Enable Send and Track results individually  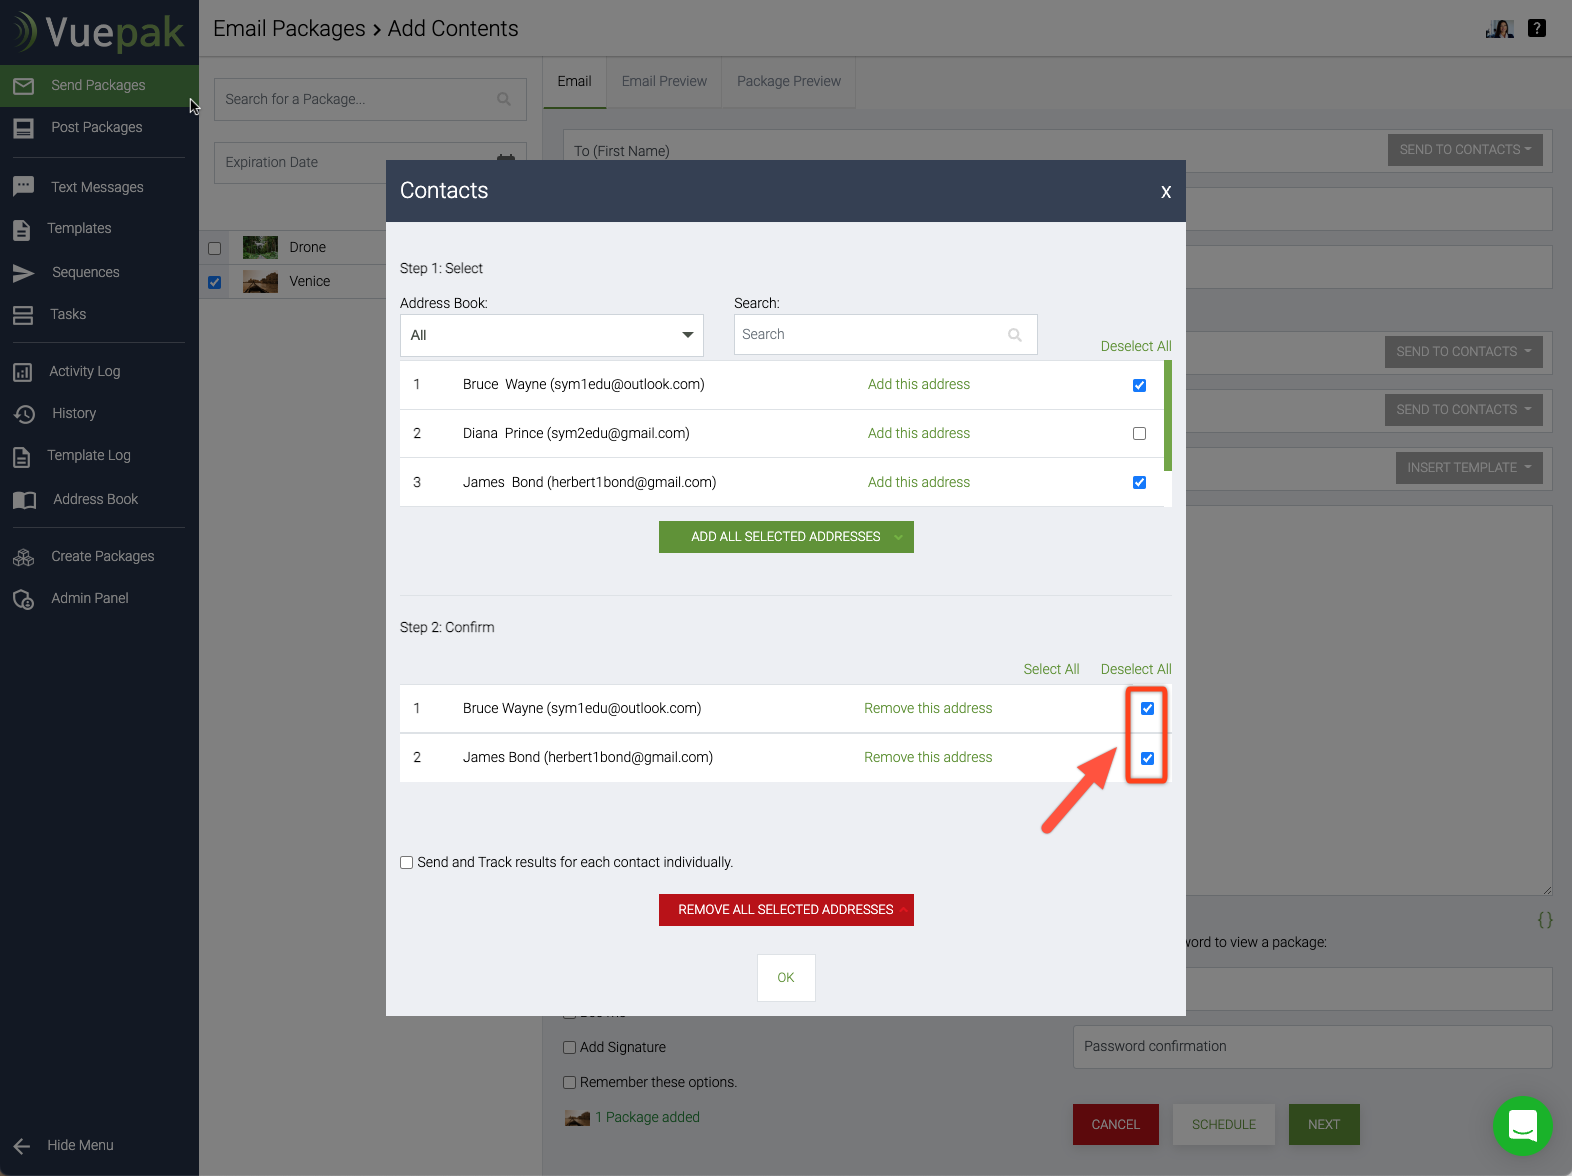click(407, 862)
